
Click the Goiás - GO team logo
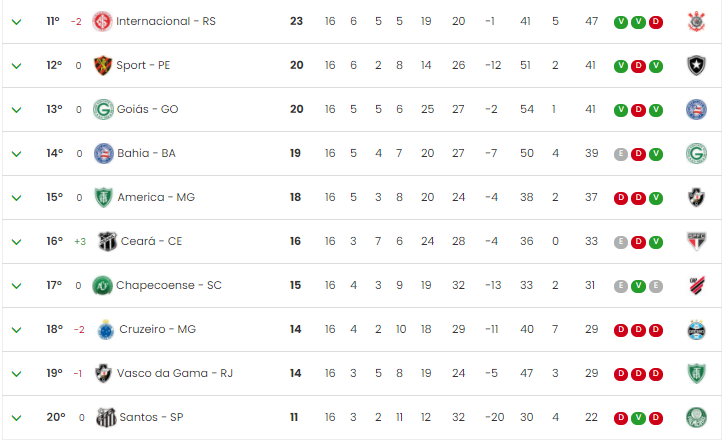coord(103,109)
